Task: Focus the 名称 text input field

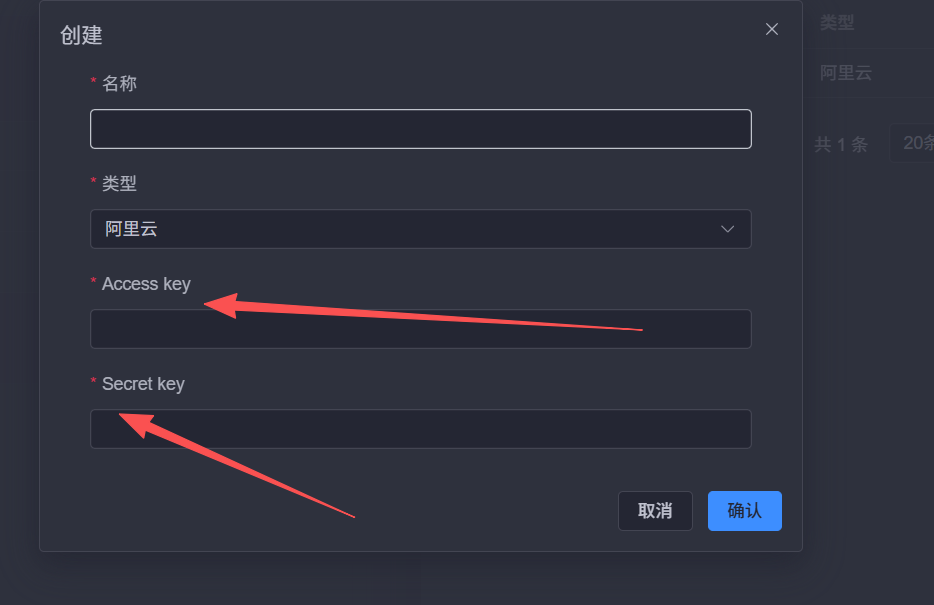Action: [420, 129]
